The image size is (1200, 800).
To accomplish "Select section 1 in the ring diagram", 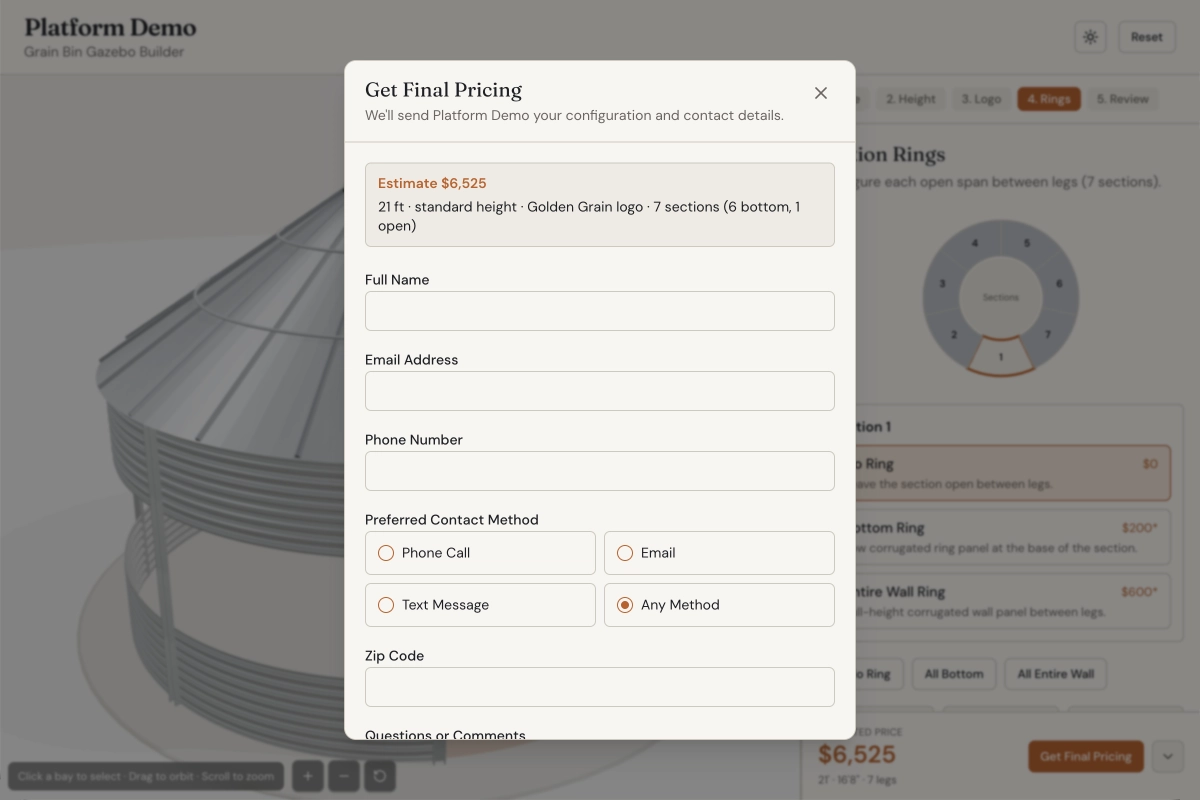I will coord(1000,356).
